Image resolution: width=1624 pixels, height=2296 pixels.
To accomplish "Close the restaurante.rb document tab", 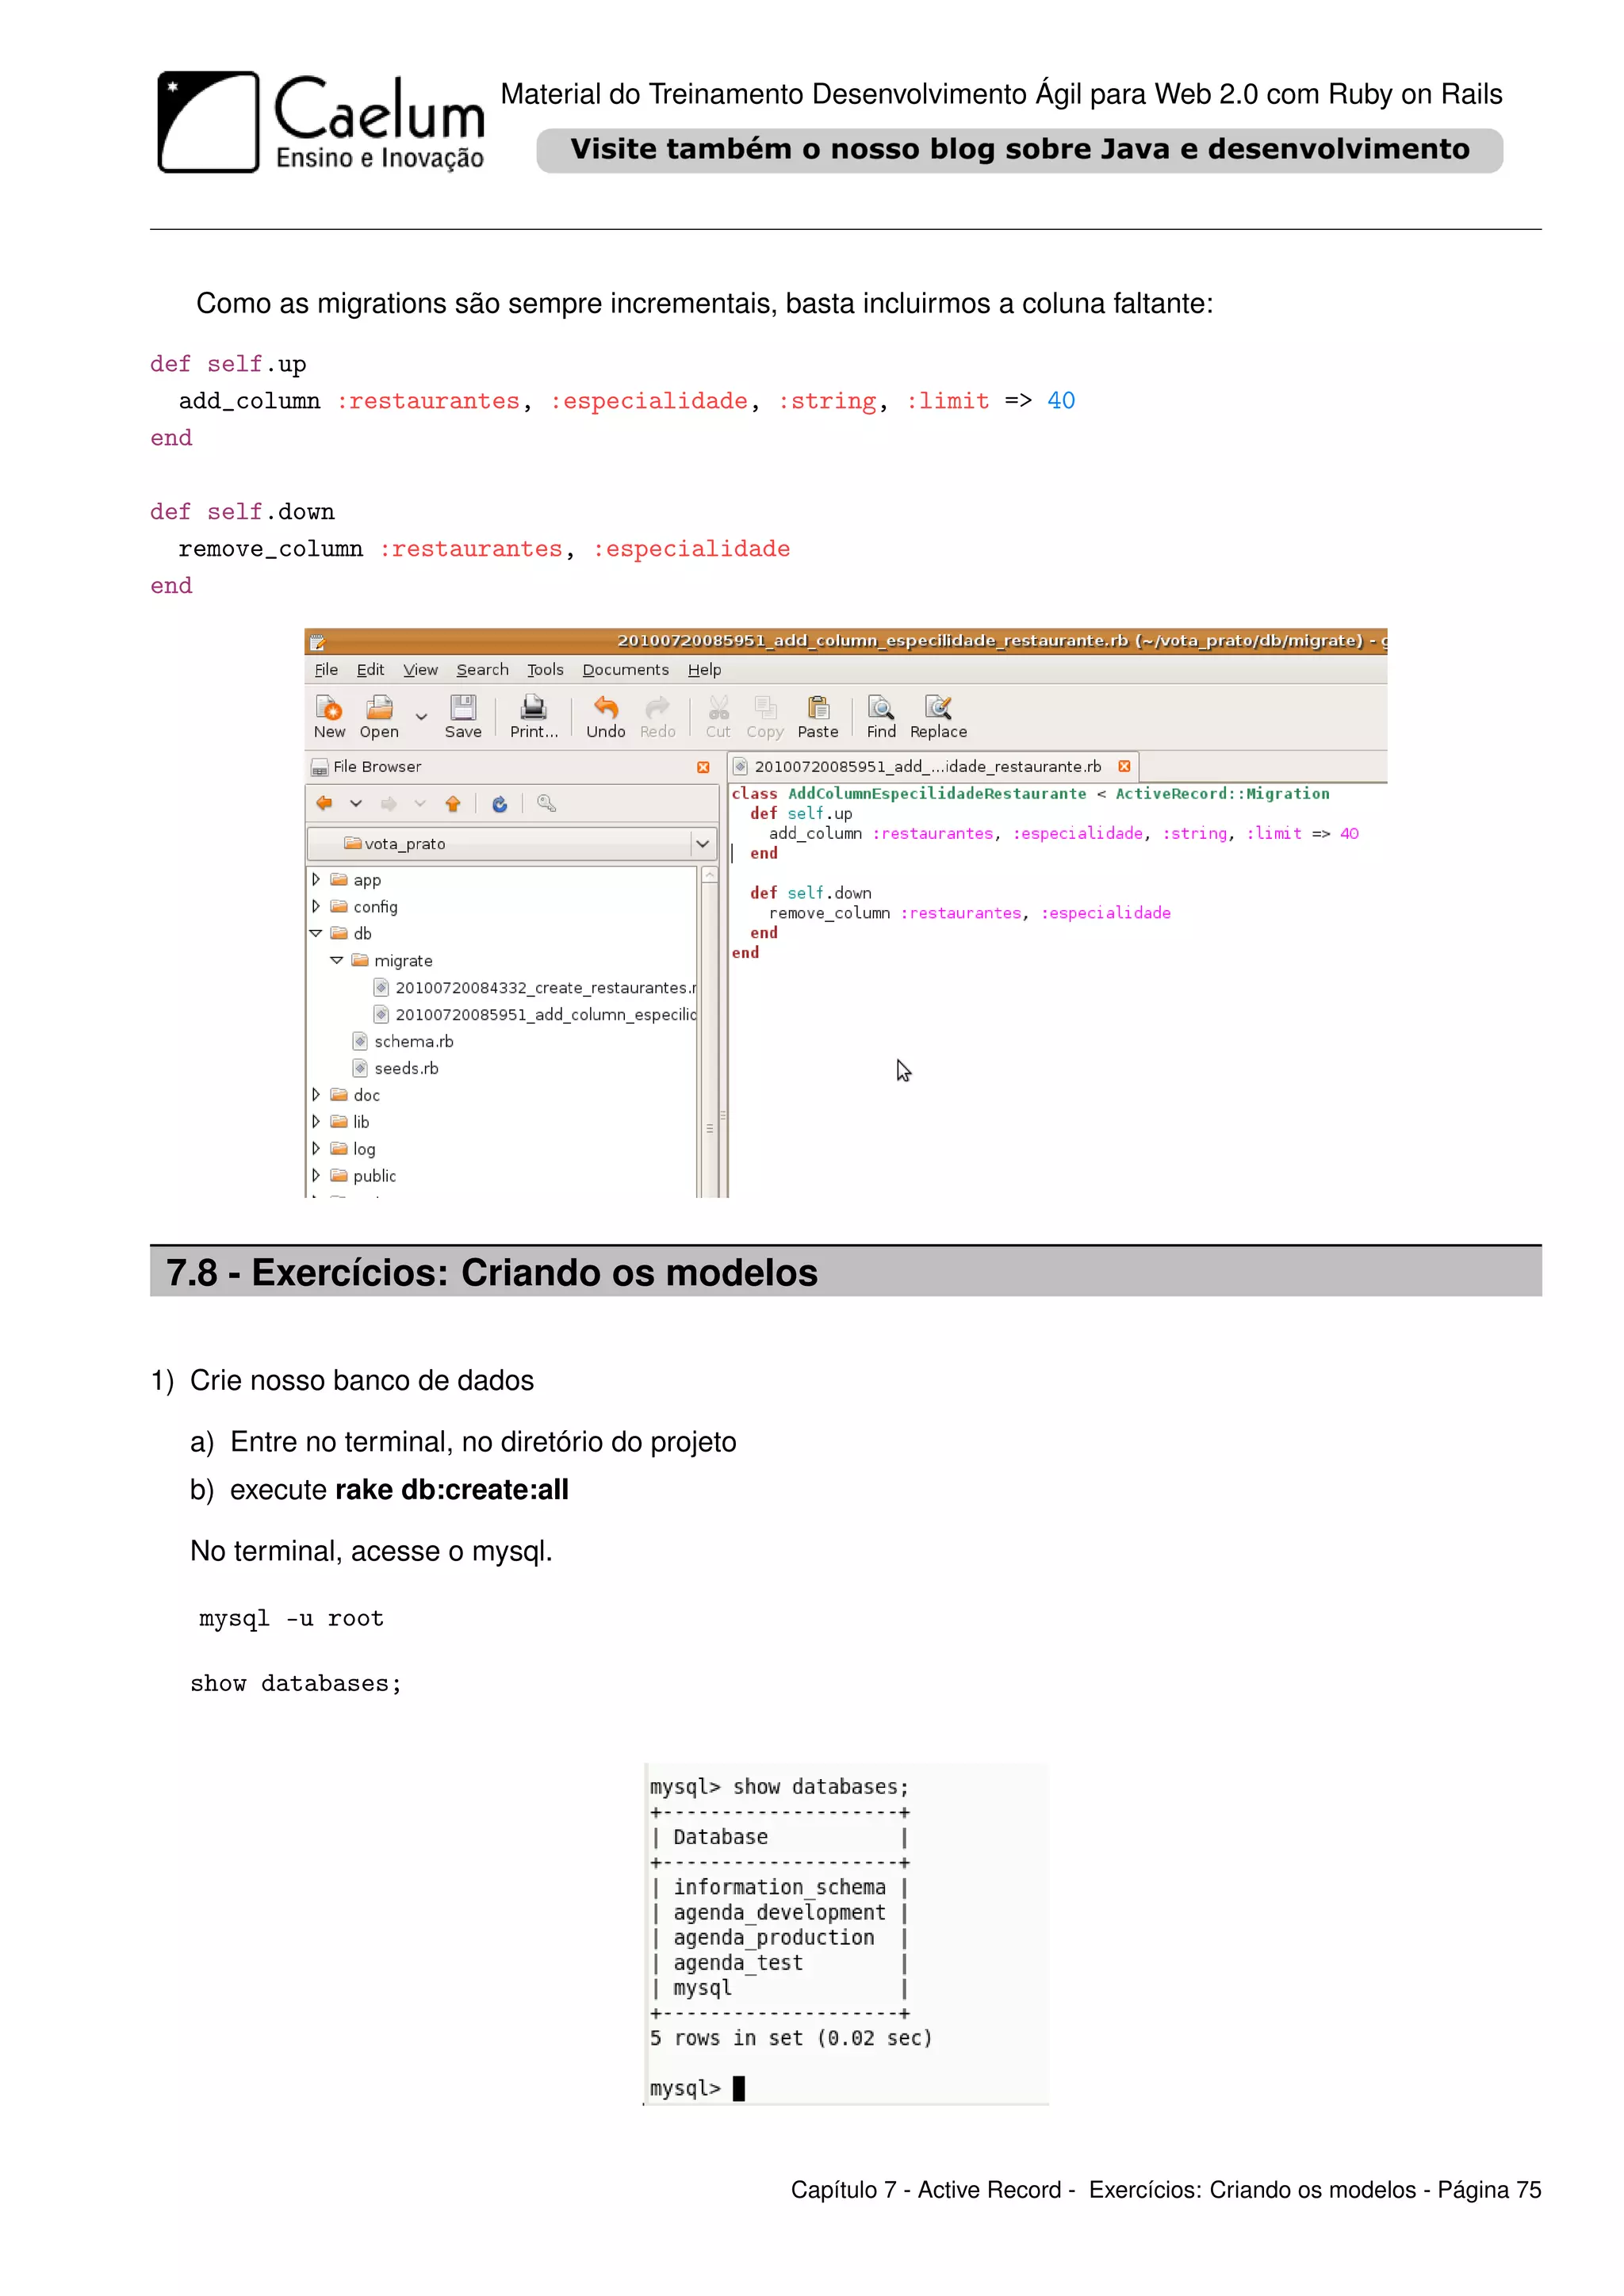I will point(1124,766).
